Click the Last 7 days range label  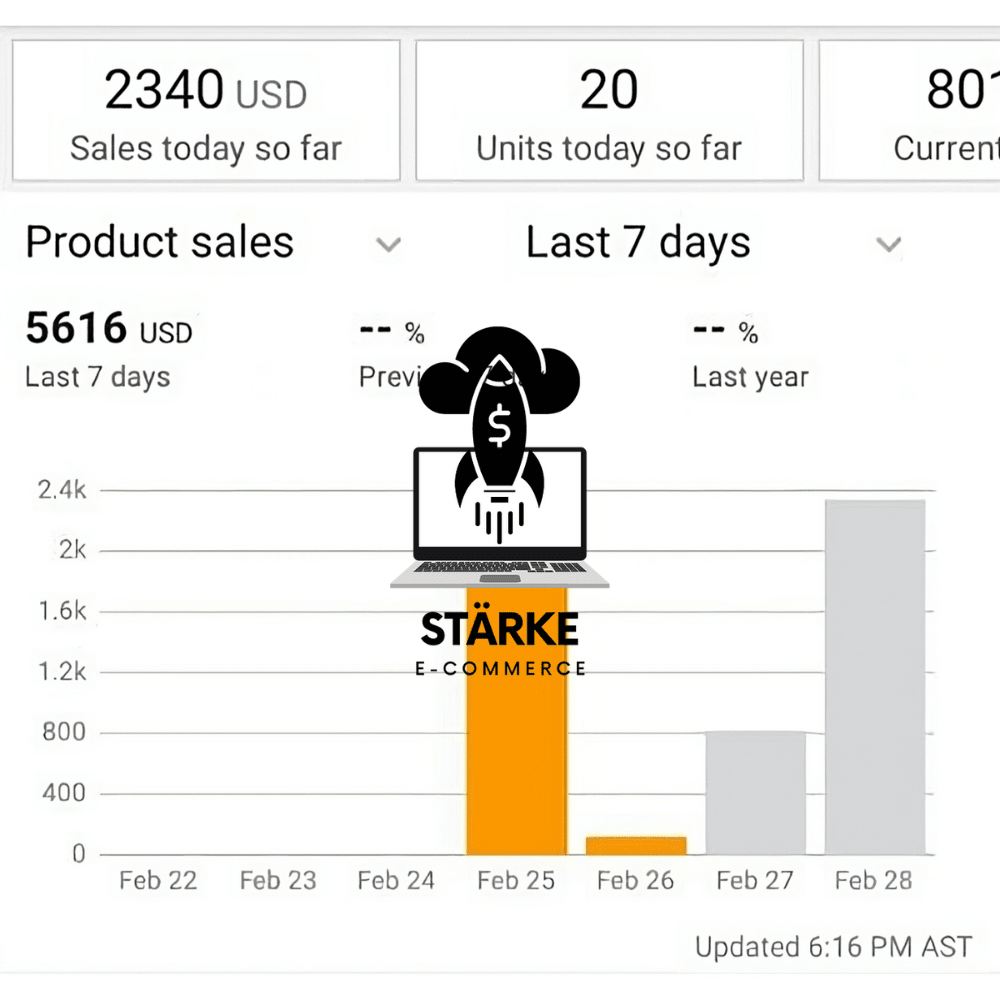(638, 243)
